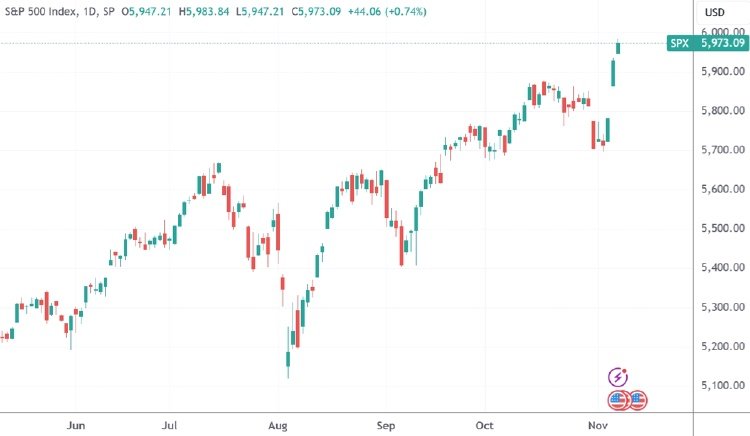The image size is (750, 436).
Task: Click the Oct label on time axis
Action: pyautogui.click(x=484, y=425)
